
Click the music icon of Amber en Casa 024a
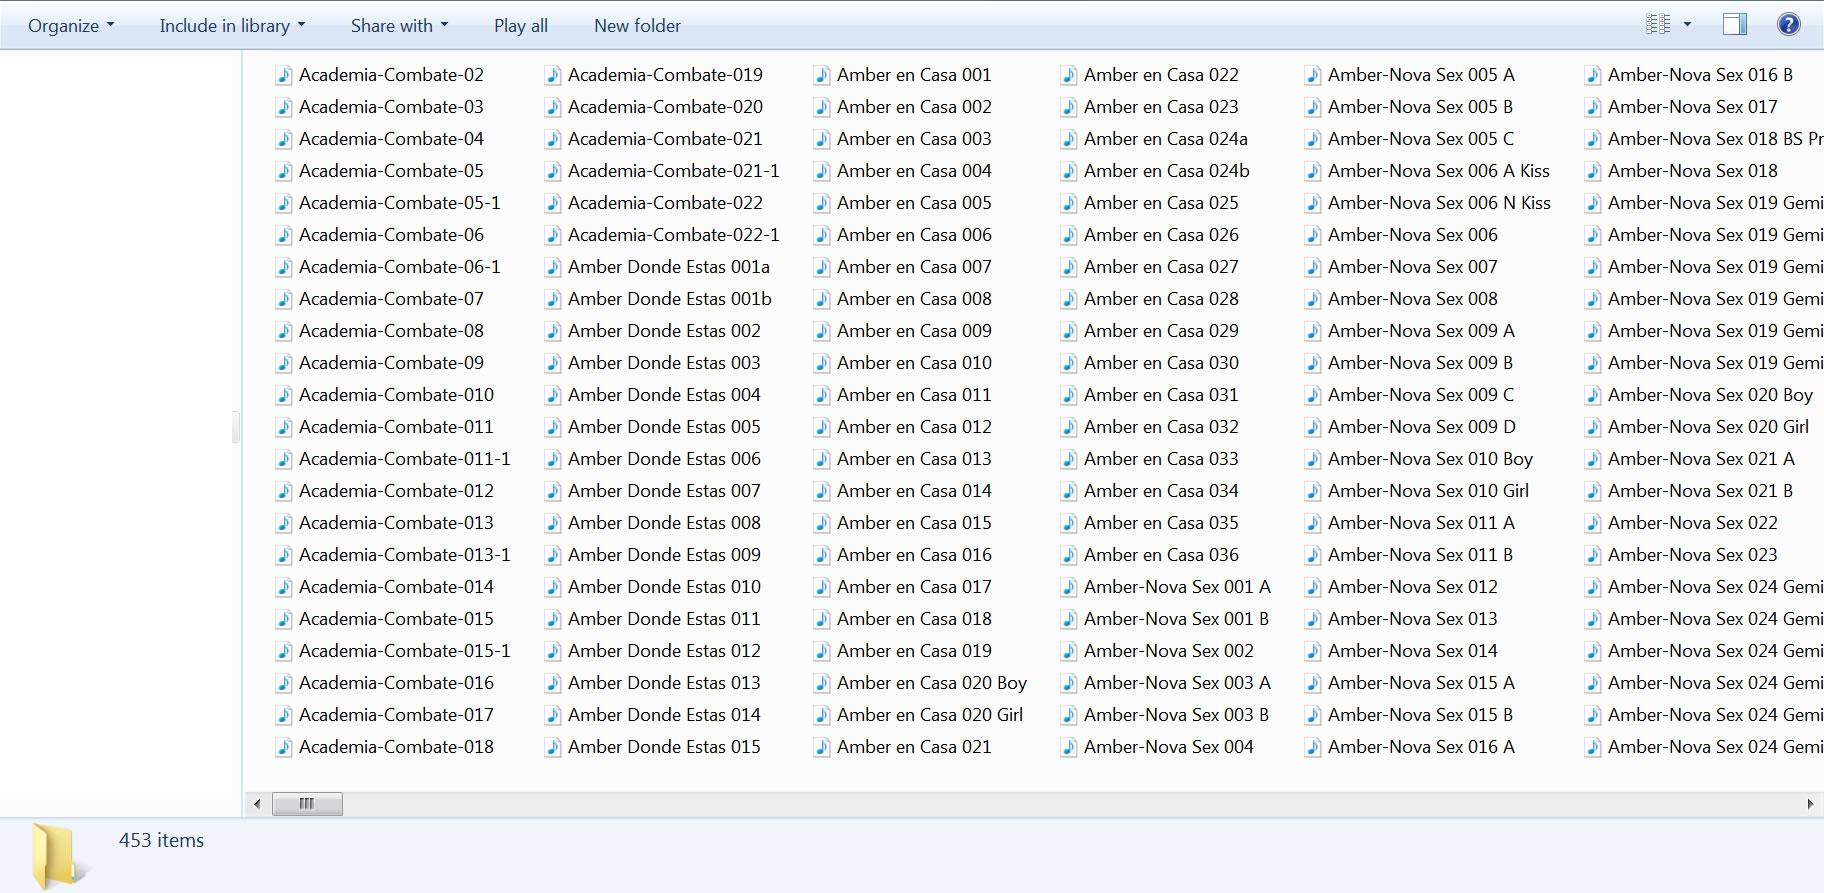[x=1069, y=139]
